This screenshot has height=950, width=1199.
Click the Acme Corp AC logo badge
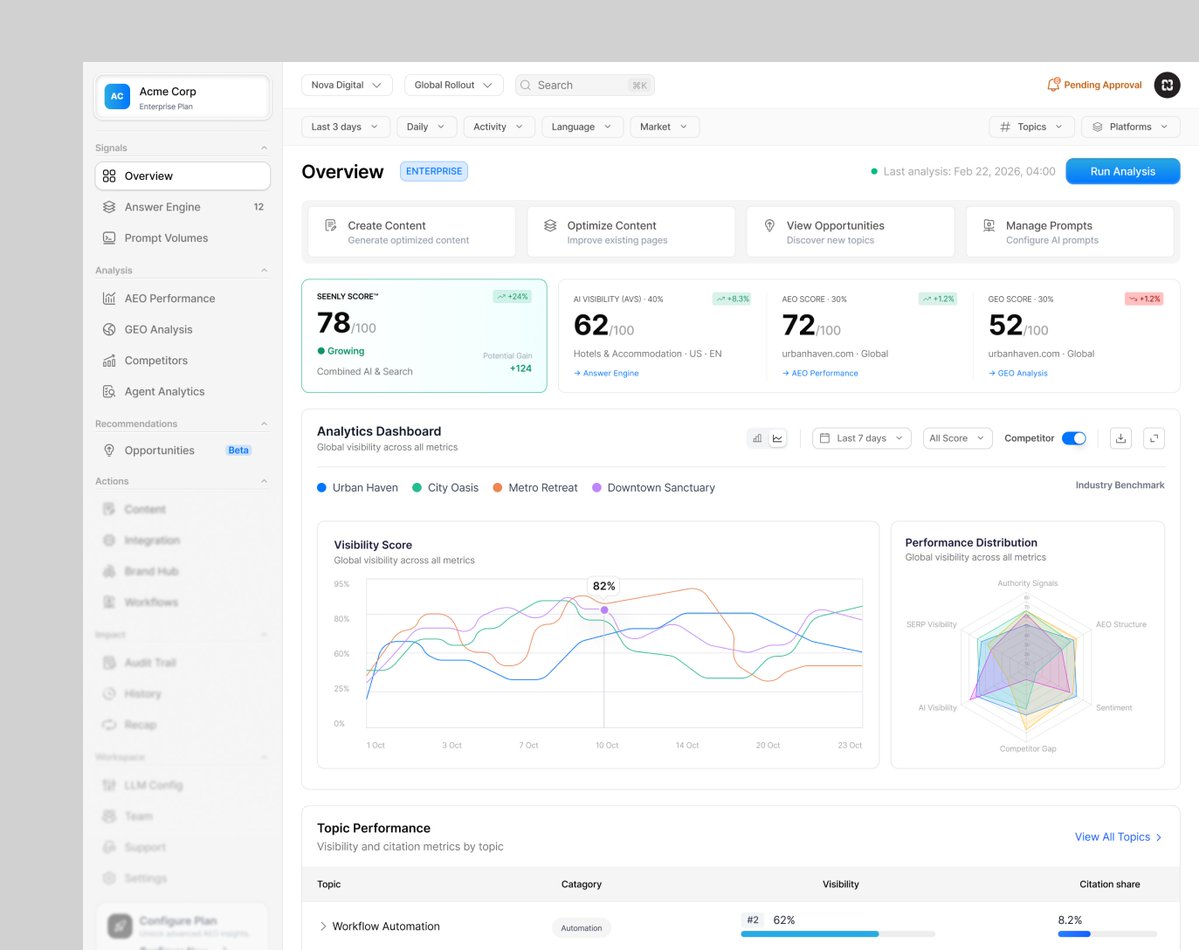coord(117,96)
